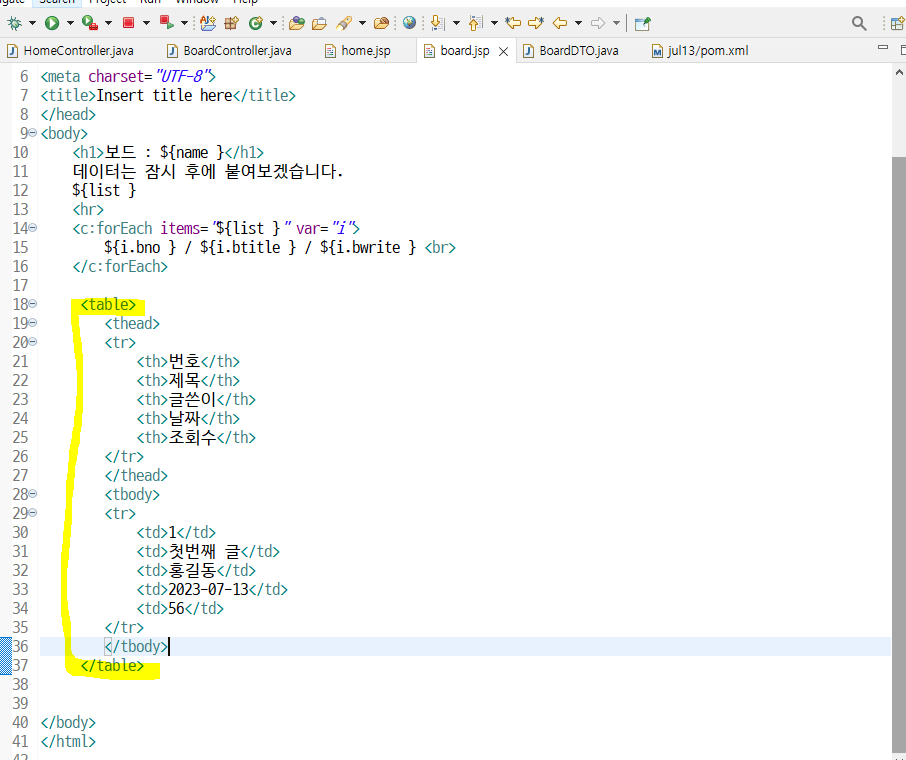Viewport: 906px width, 760px height.
Task: Open the Search flashlight dropdown arrow
Action: pos(362,23)
